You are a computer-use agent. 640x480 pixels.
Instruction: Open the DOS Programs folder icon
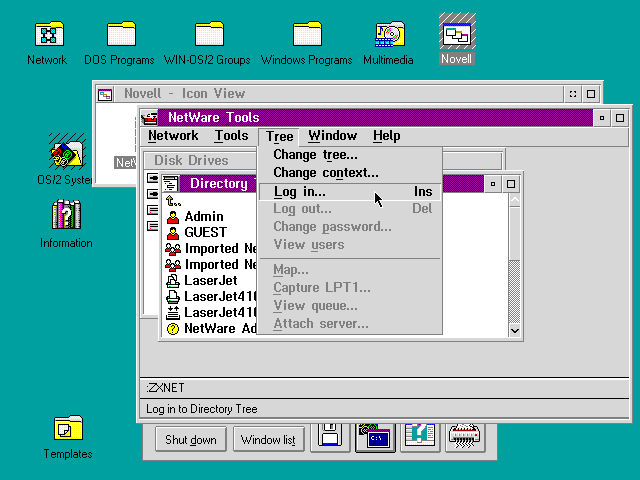click(121, 33)
